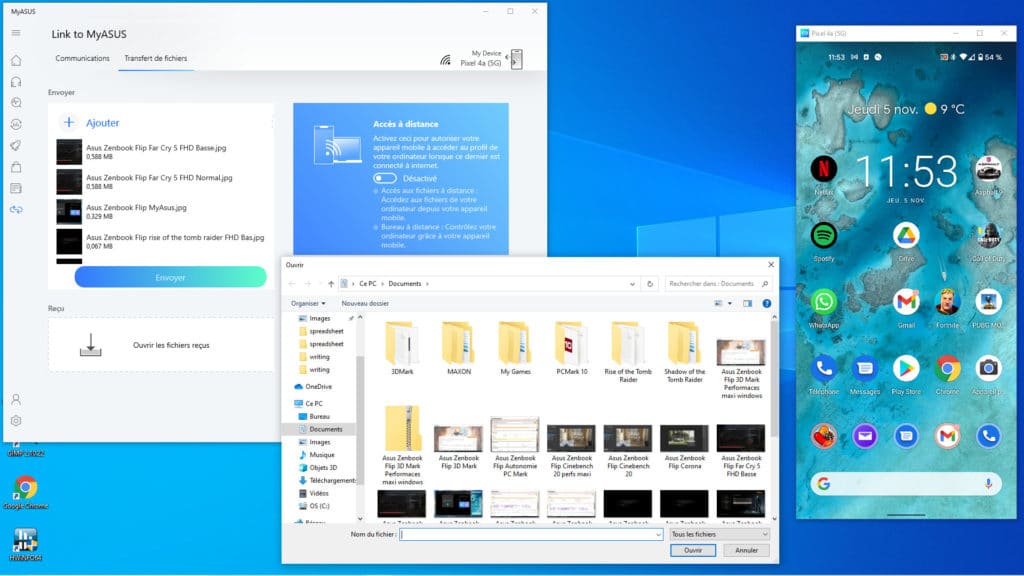
Task: Open HWiNFO64 desktop shortcut
Action: 25,545
